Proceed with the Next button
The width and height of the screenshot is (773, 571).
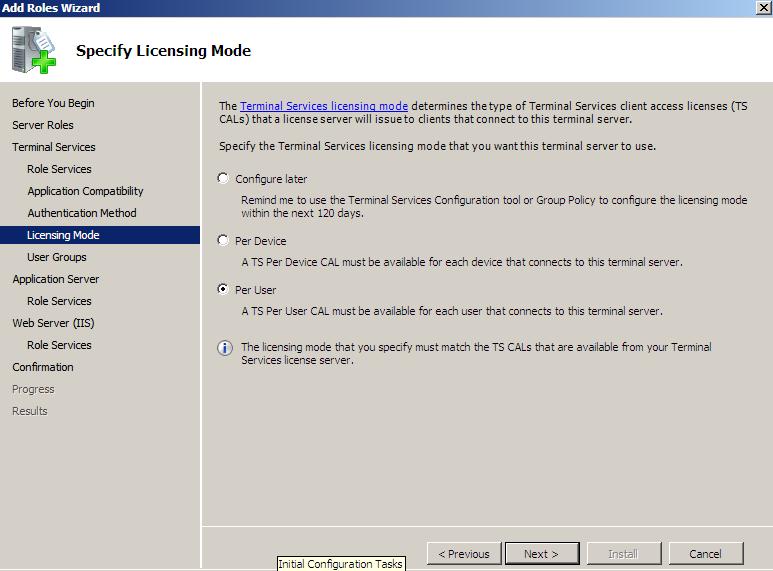[x=542, y=554]
